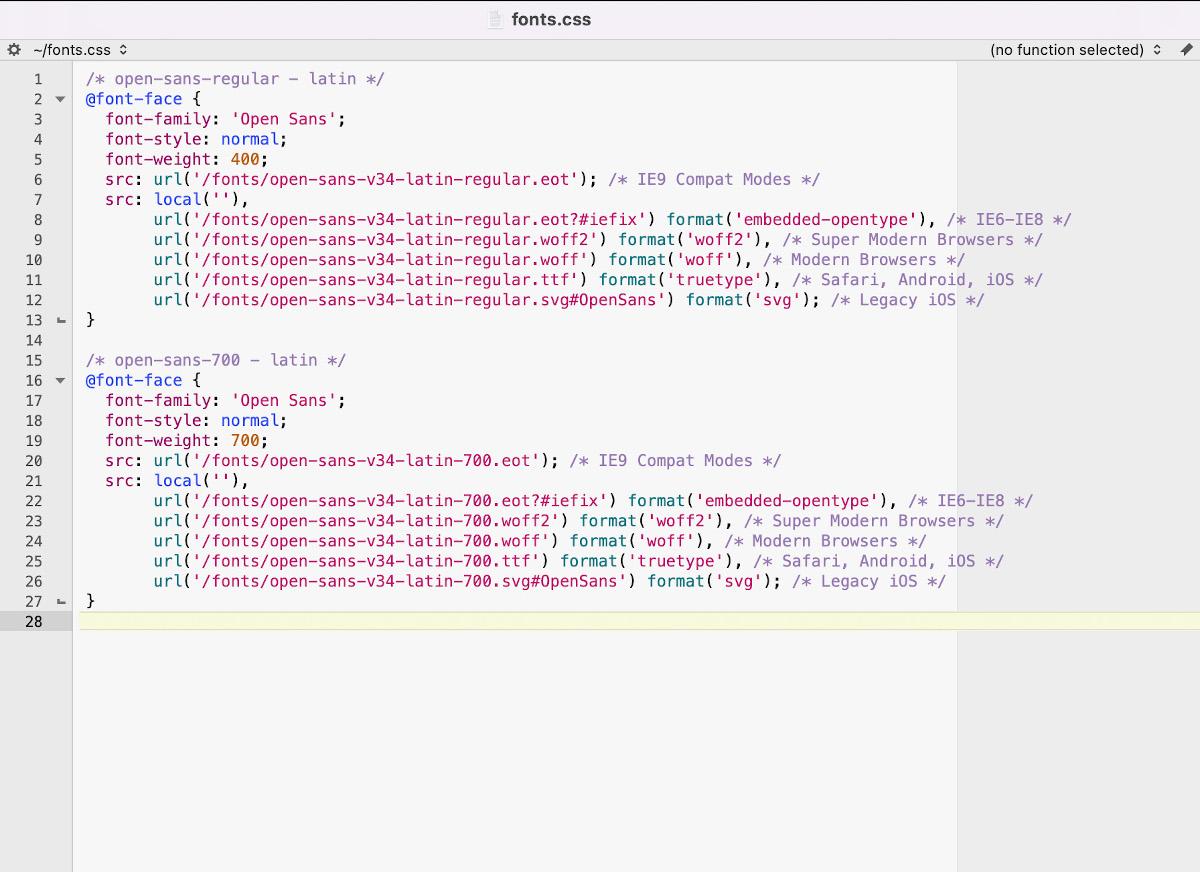Click the normal value on line 4
This screenshot has height=872, width=1200.
pos(251,139)
